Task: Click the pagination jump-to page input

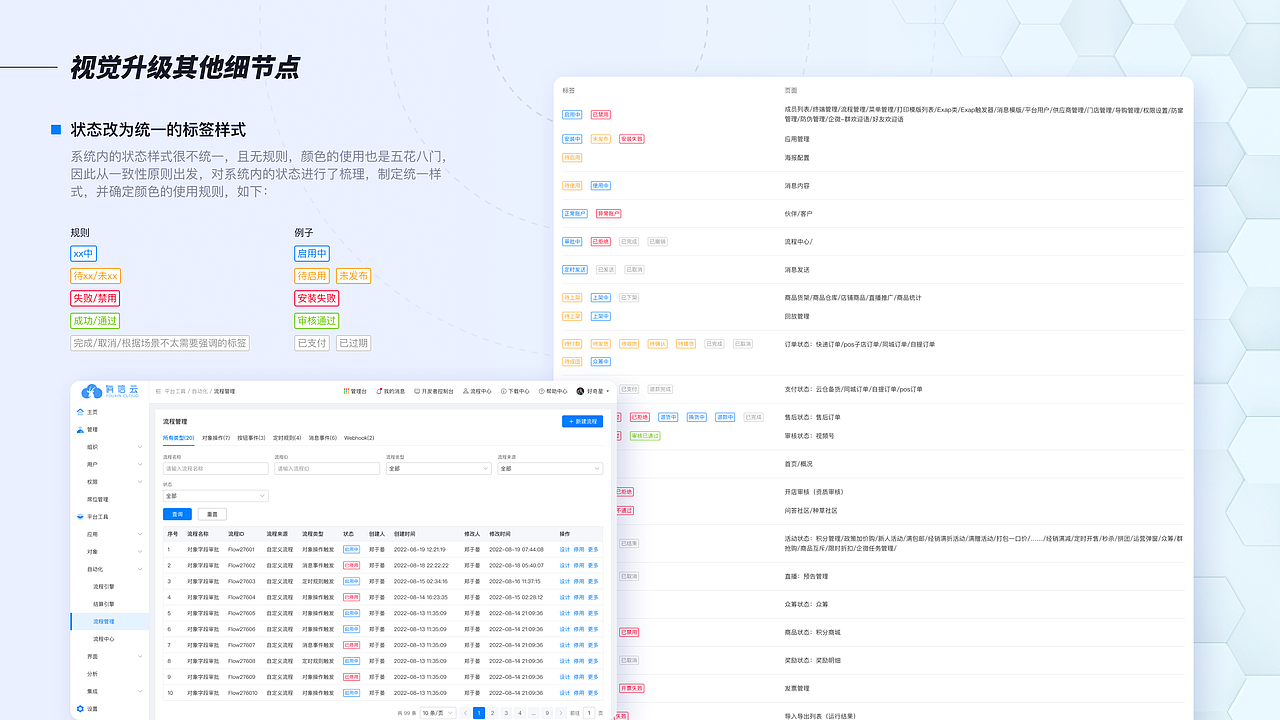Action: coord(588,713)
